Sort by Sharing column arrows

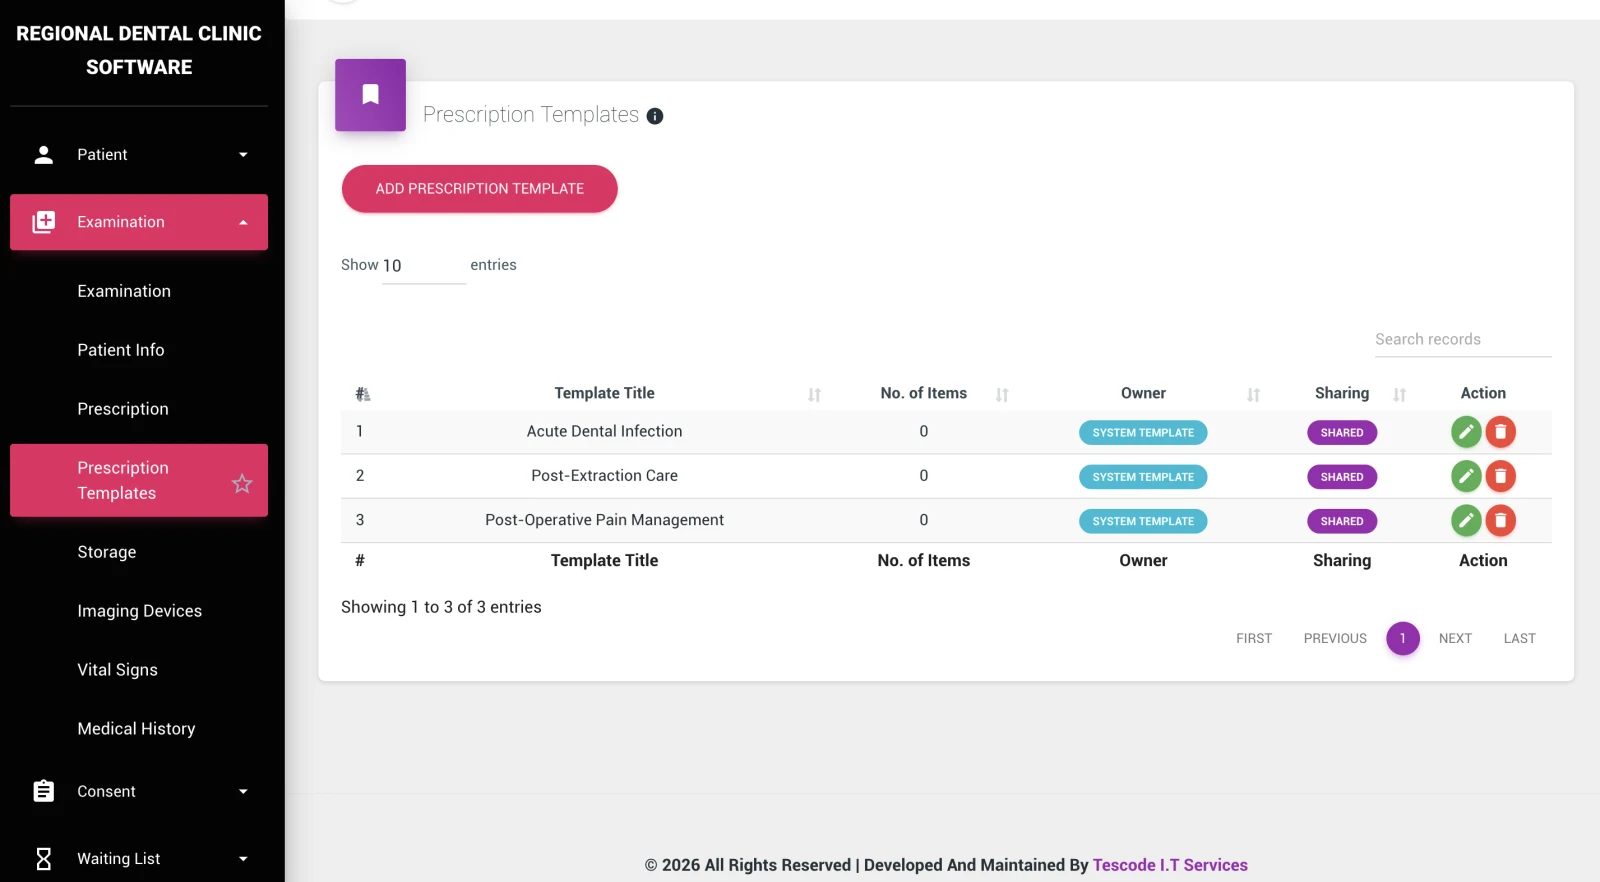click(1399, 395)
